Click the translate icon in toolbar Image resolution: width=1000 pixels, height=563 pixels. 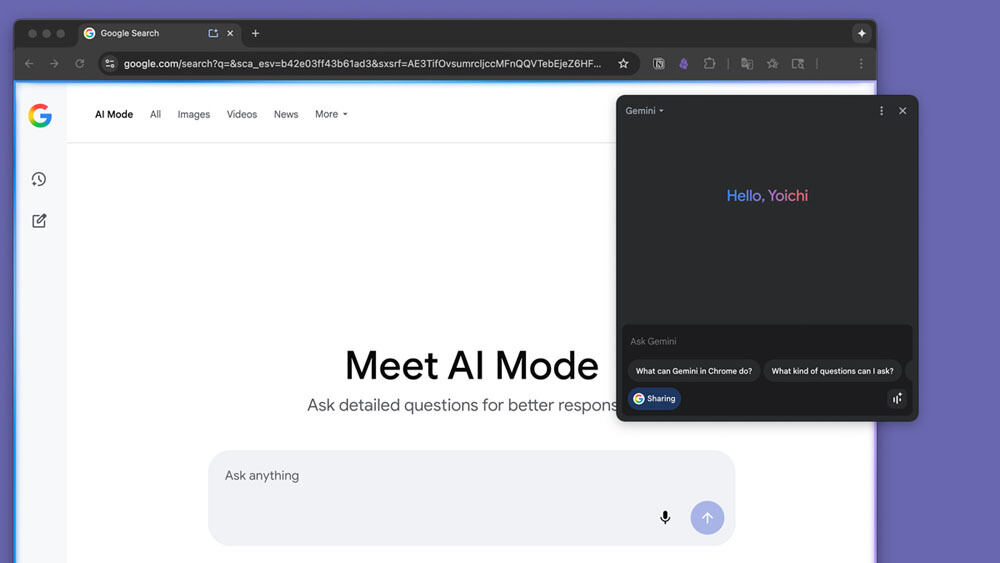click(747, 64)
